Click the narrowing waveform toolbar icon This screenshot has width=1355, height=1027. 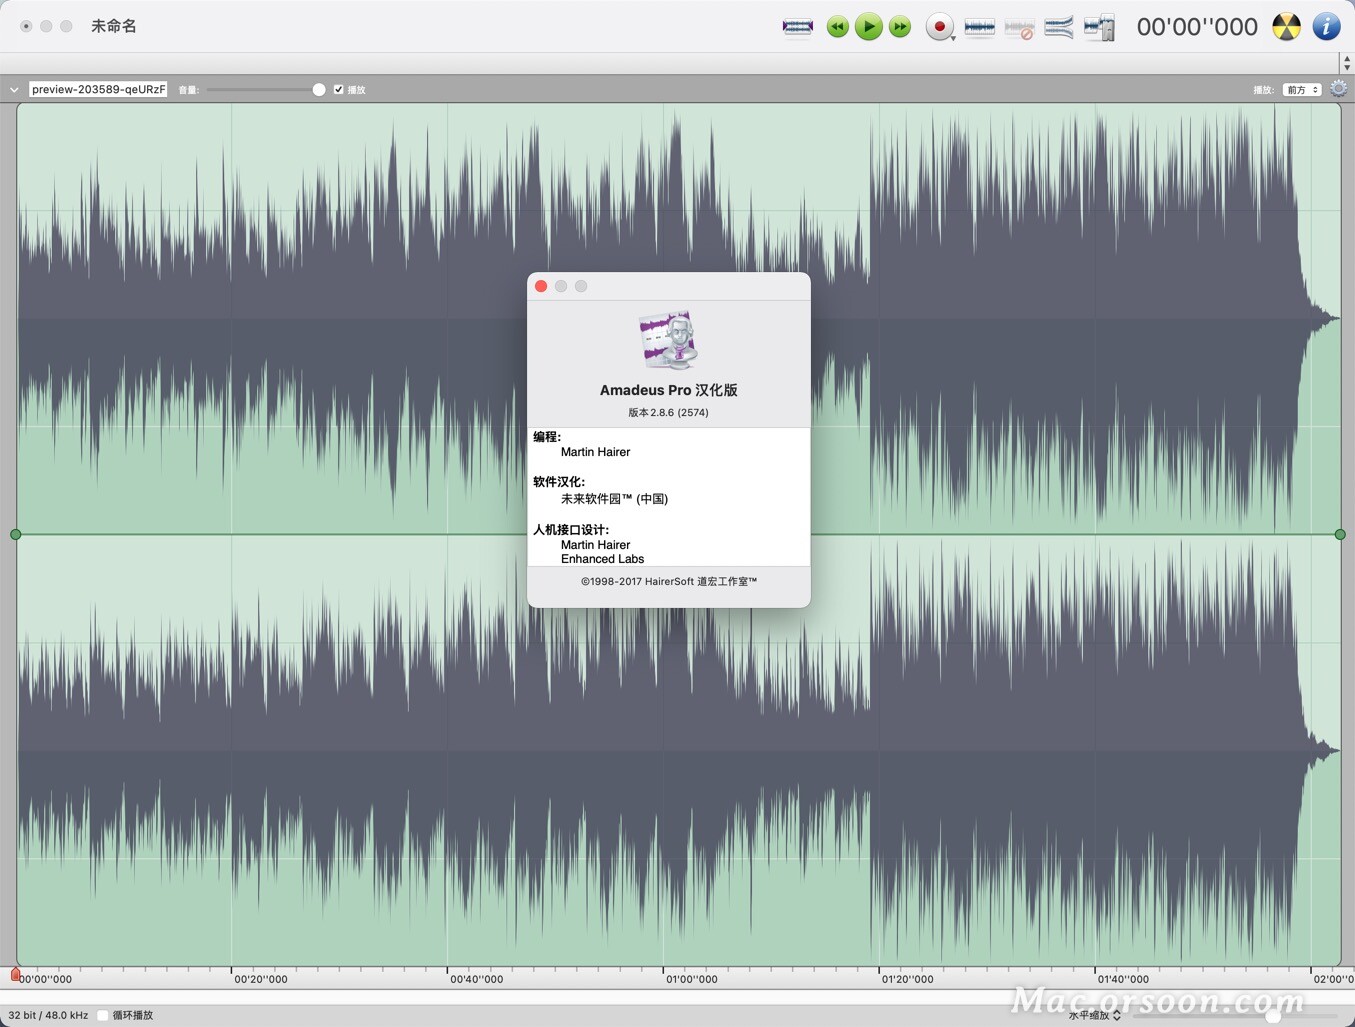point(1058,27)
